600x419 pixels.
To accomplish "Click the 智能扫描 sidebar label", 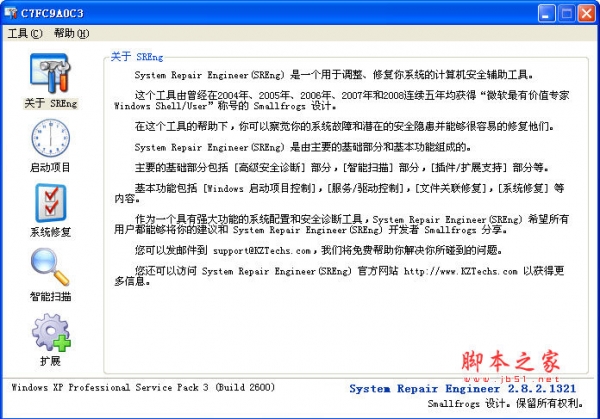I will pyautogui.click(x=51, y=296).
